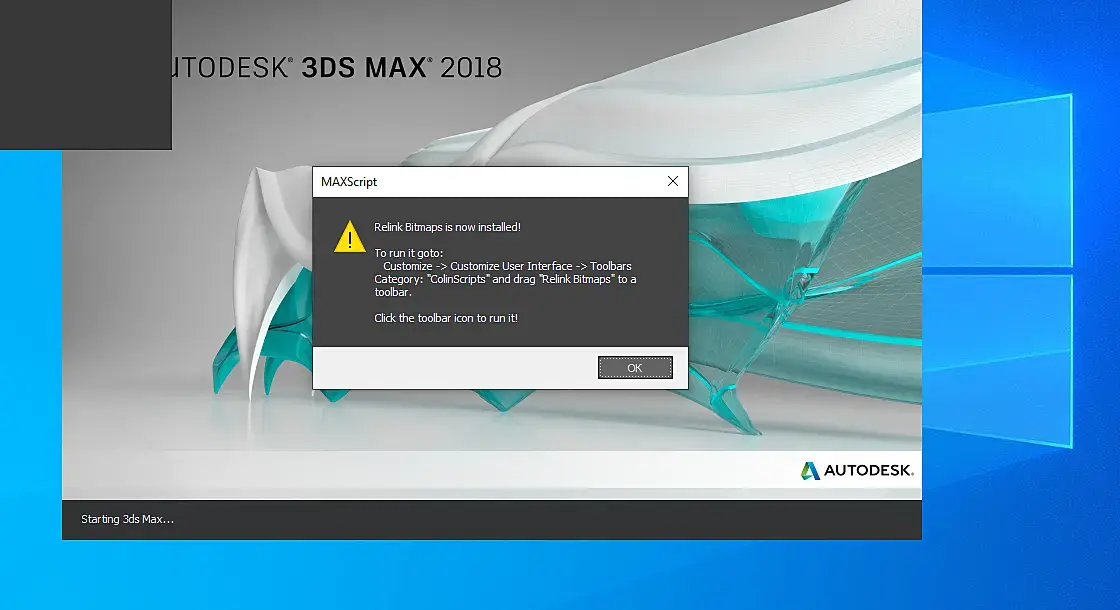Click the 2018 version number on splash

[471, 68]
